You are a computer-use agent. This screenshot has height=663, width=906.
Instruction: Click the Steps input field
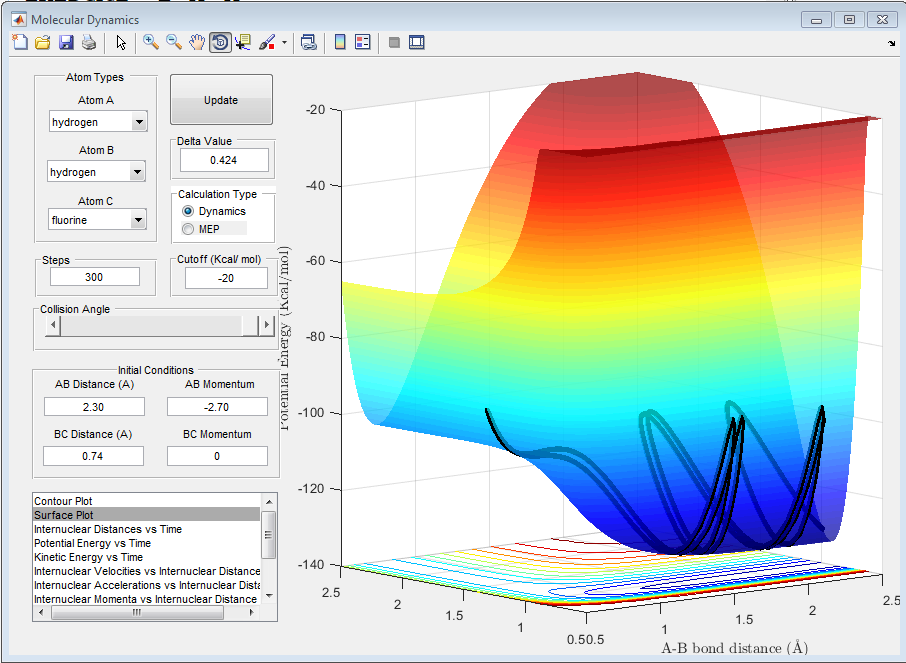tap(96, 277)
